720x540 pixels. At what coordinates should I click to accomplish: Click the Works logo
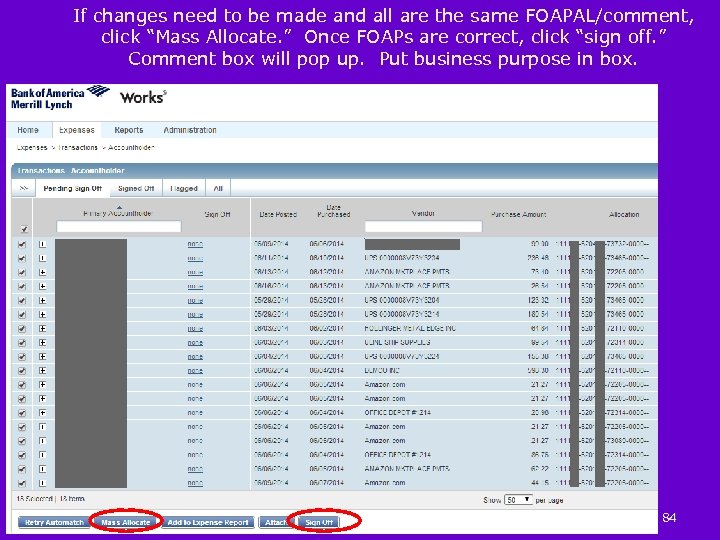click(143, 97)
